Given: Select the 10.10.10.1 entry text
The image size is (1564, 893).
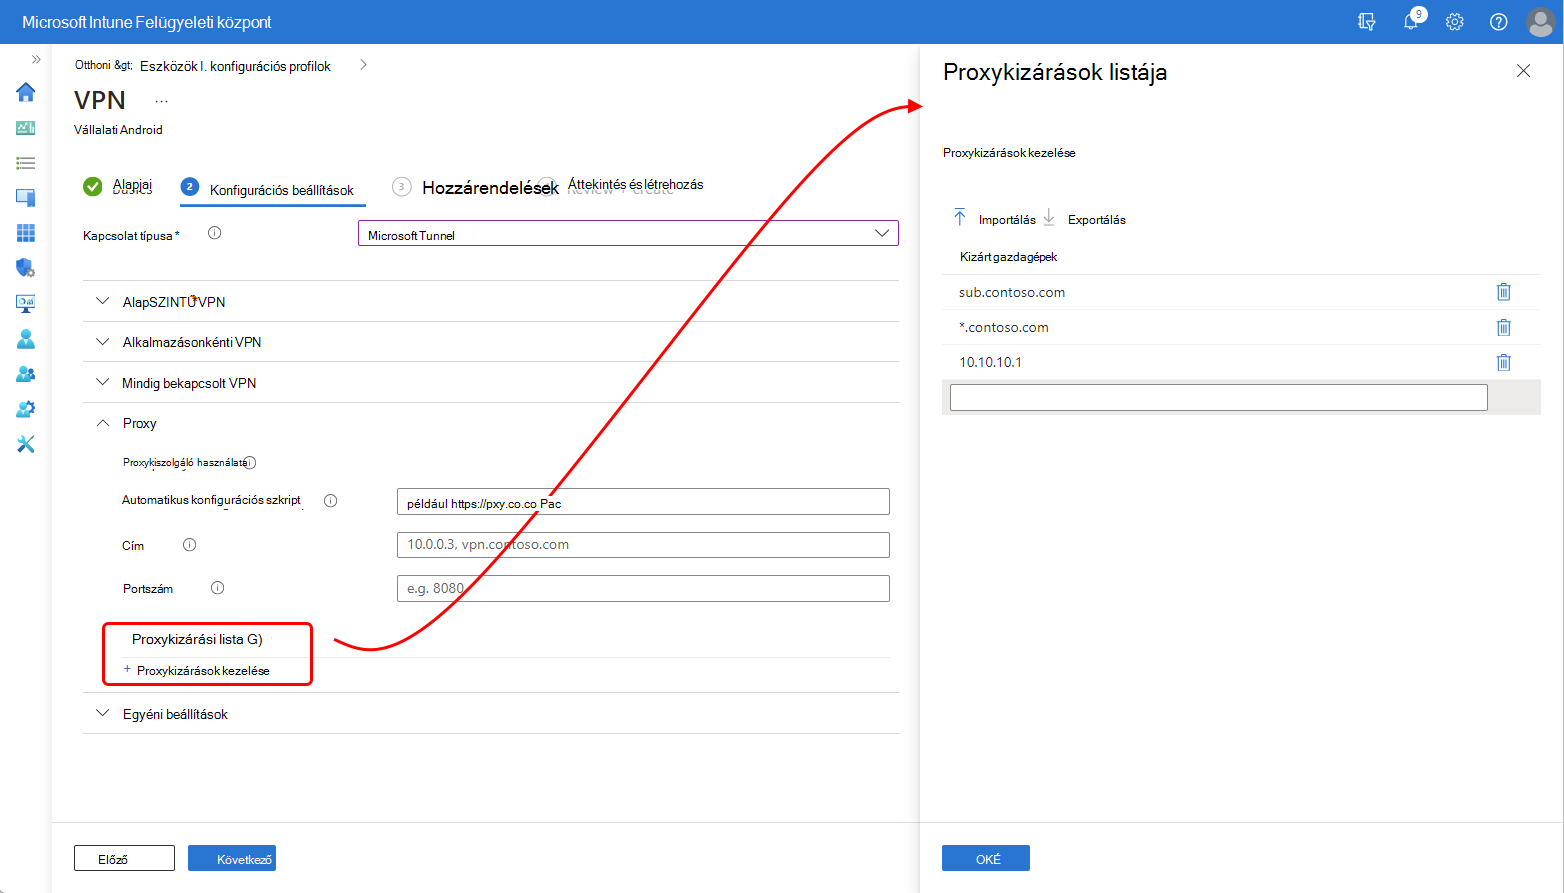Looking at the screenshot, I should click(x=991, y=362).
